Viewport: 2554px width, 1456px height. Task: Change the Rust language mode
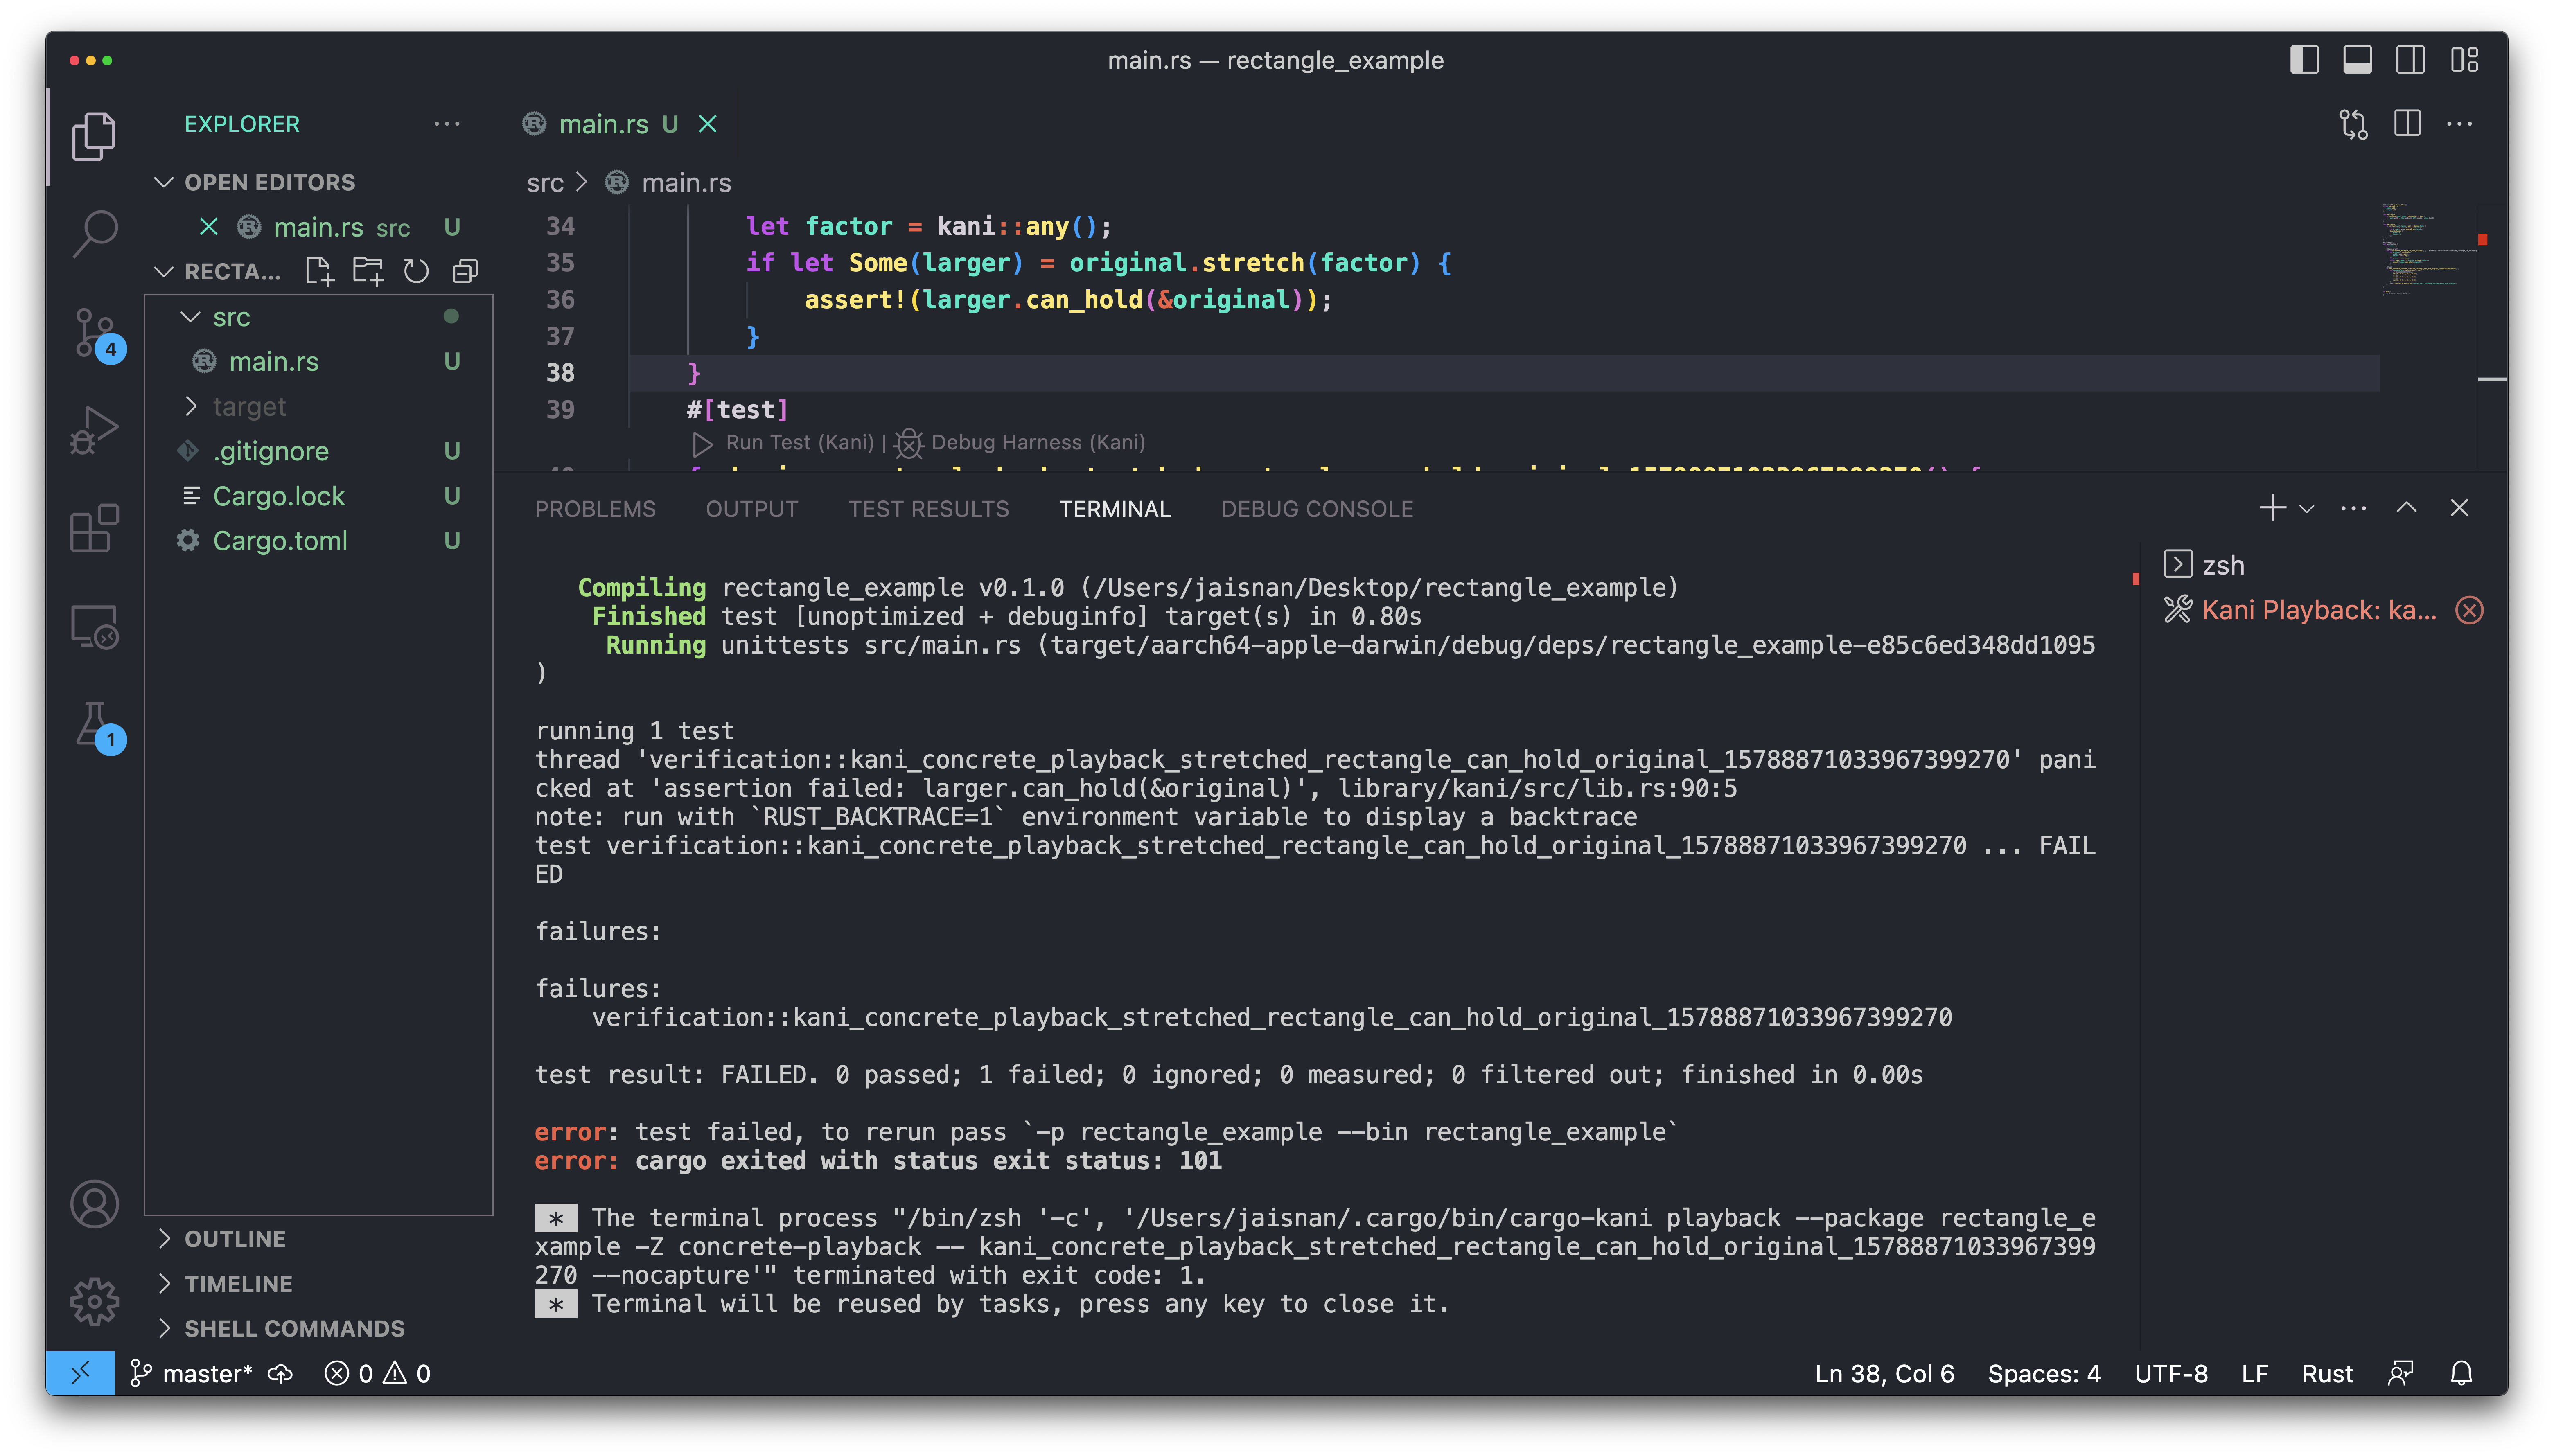[2326, 1373]
